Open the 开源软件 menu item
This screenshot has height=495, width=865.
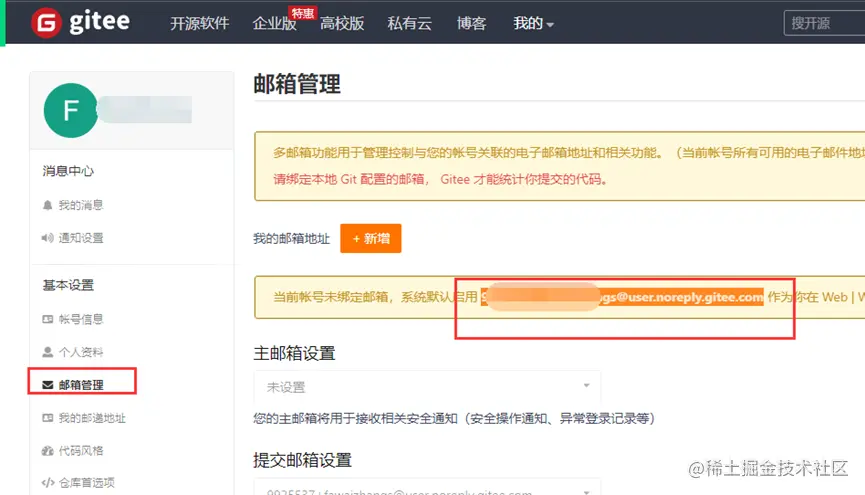pyautogui.click(x=200, y=23)
